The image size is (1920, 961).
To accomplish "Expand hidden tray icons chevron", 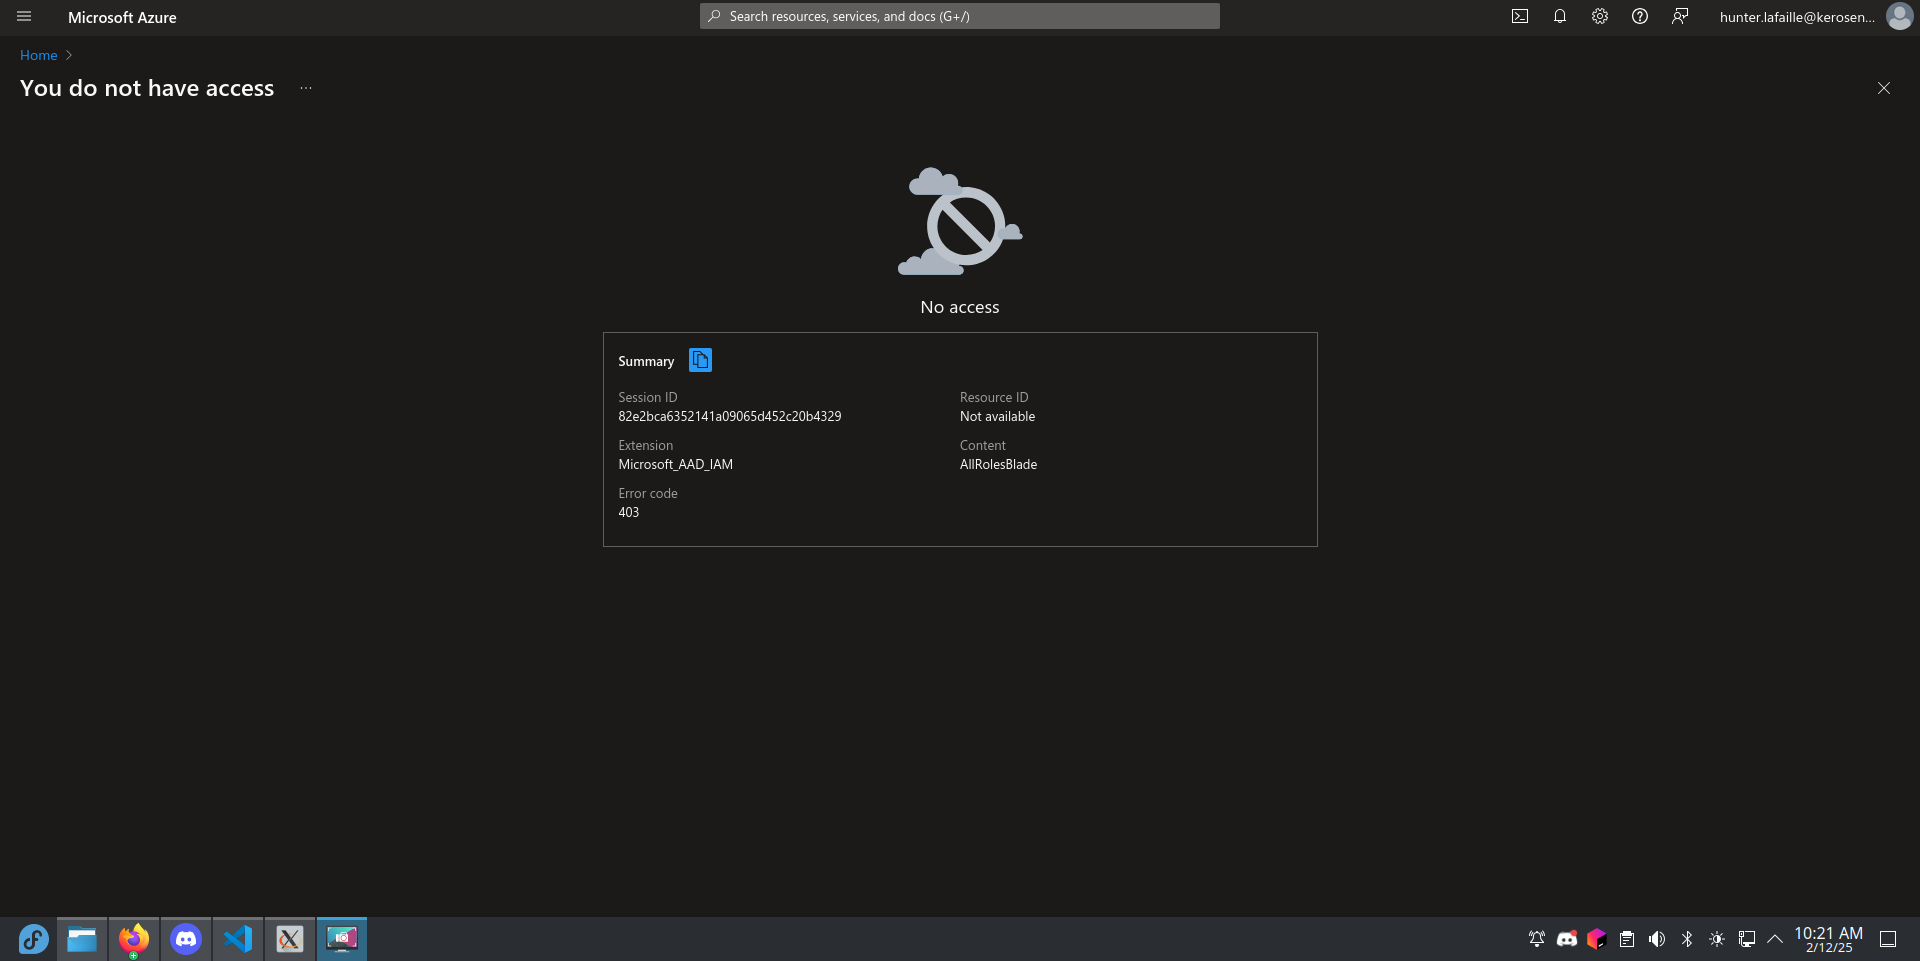I will click(1775, 939).
